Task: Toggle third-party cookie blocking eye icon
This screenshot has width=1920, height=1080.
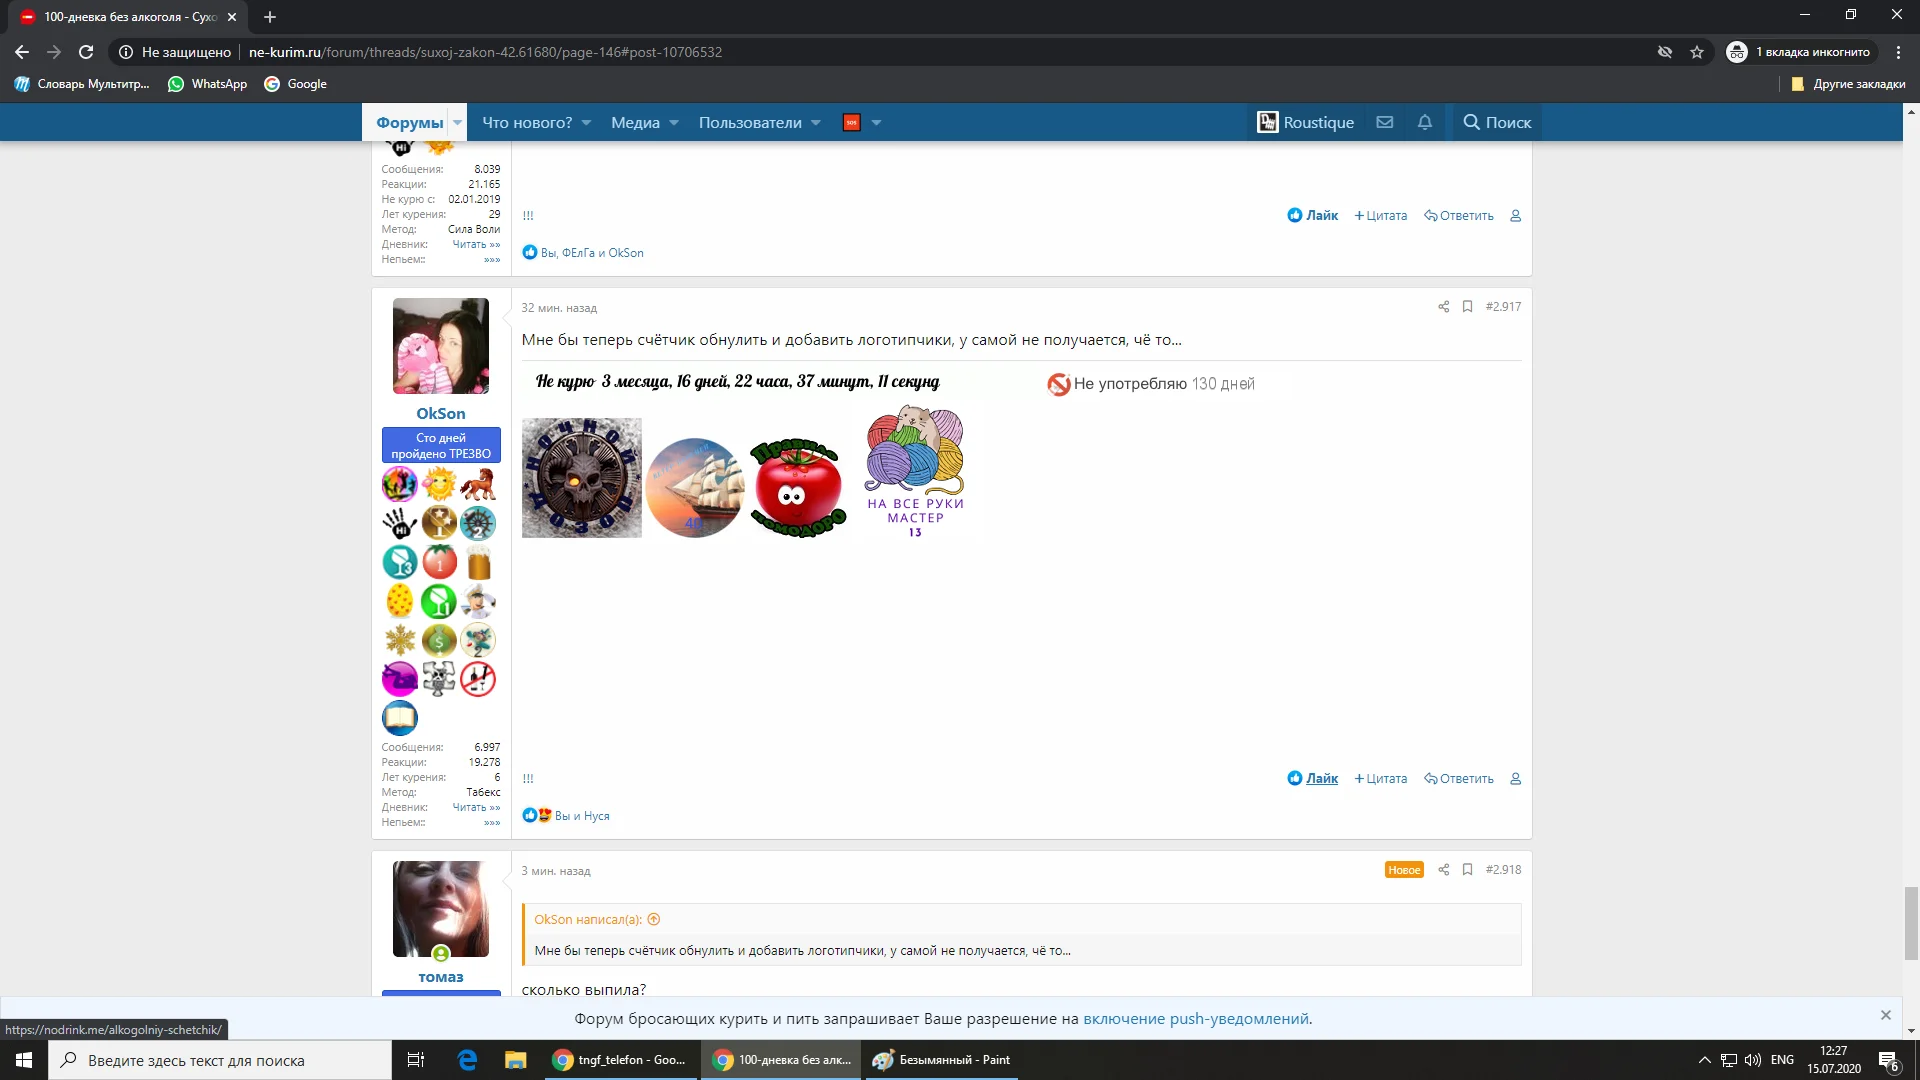Action: (x=1665, y=52)
